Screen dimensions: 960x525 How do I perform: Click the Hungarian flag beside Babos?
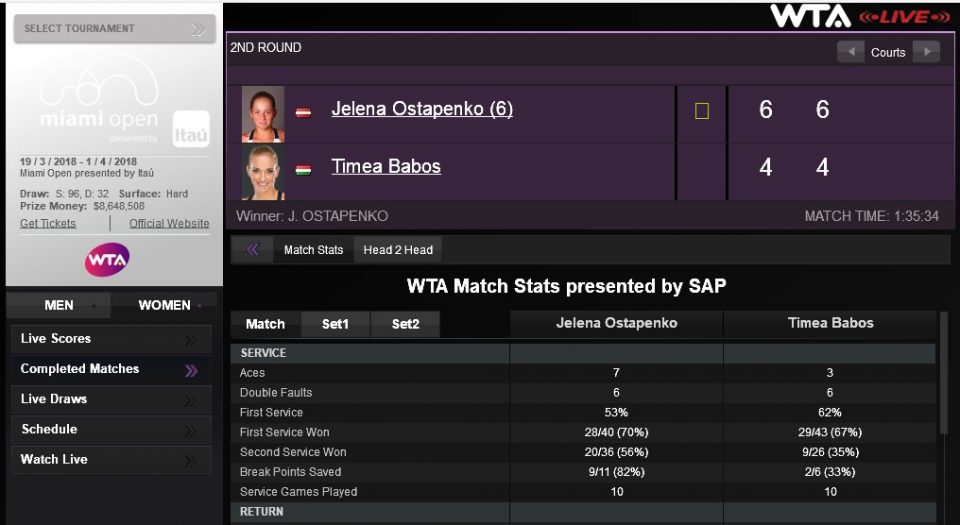tap(303, 169)
